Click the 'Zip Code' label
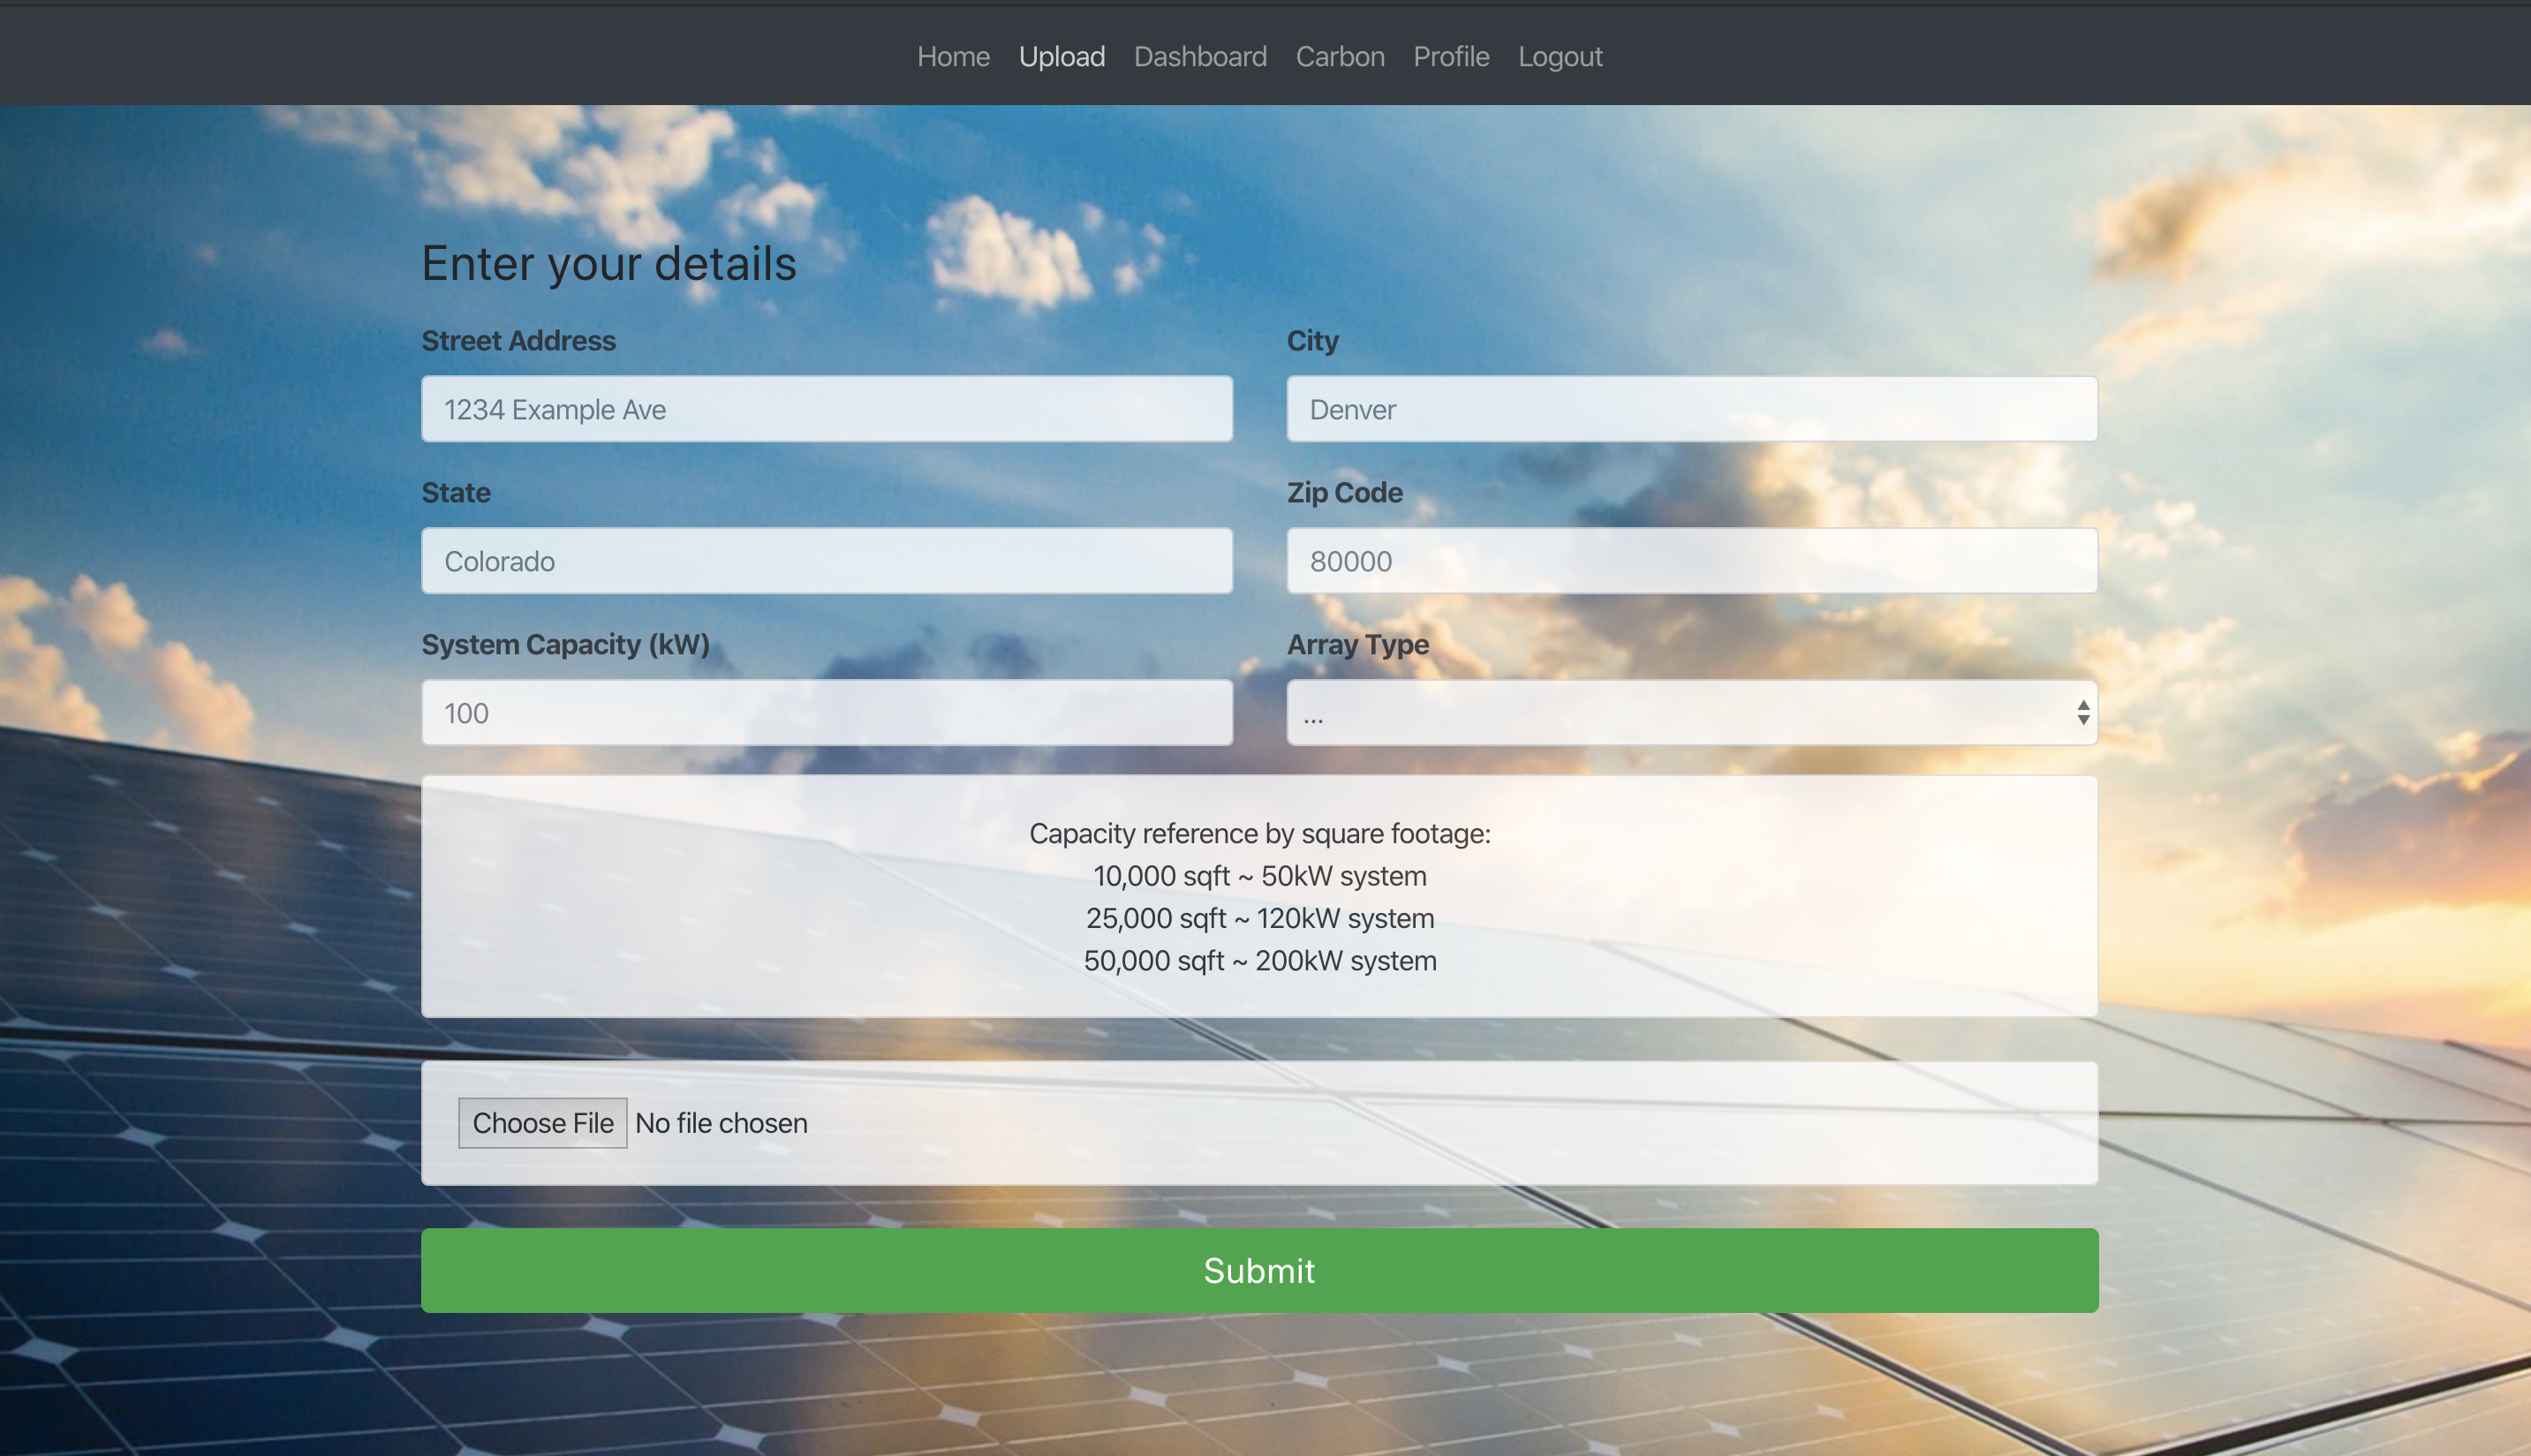This screenshot has width=2531, height=1456. point(1344,492)
